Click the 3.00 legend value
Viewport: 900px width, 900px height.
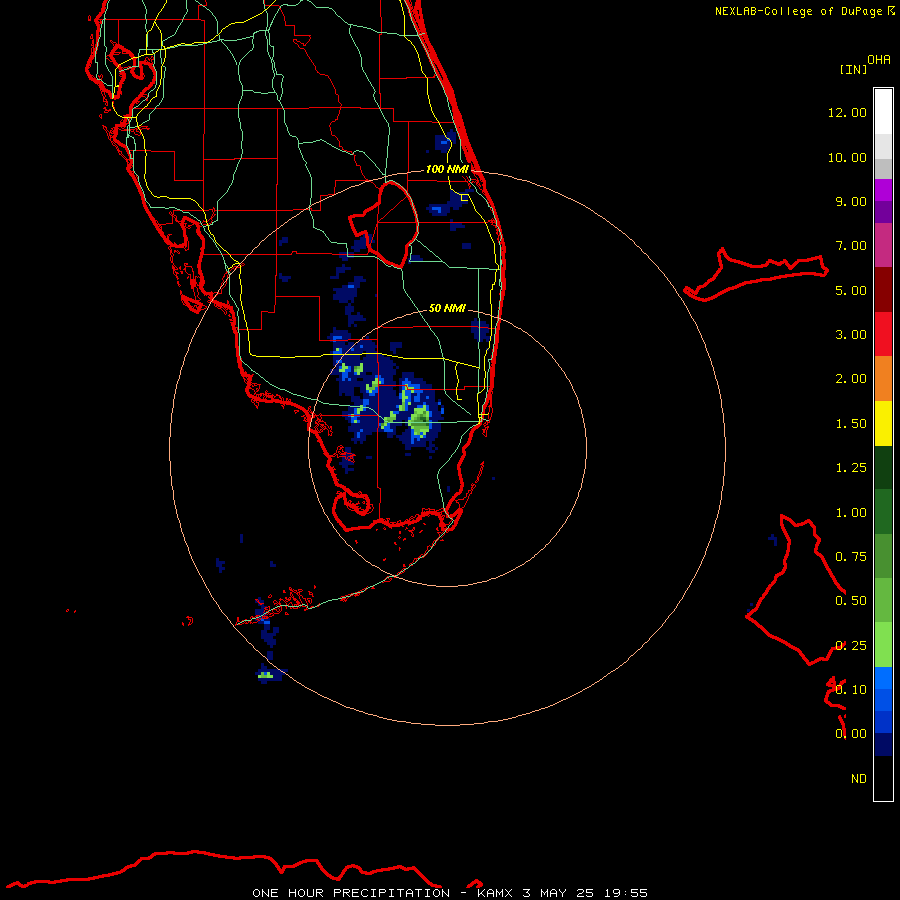point(851,335)
